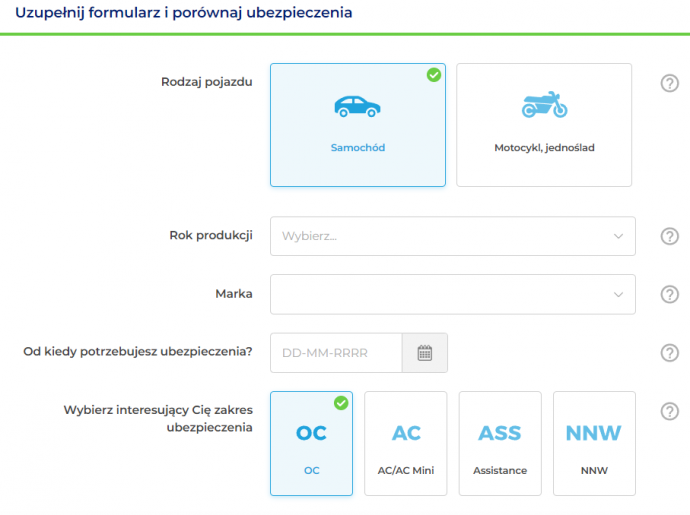The width and height of the screenshot is (690, 515).
Task: Open help icon for insurance start date
Action: coord(669,353)
